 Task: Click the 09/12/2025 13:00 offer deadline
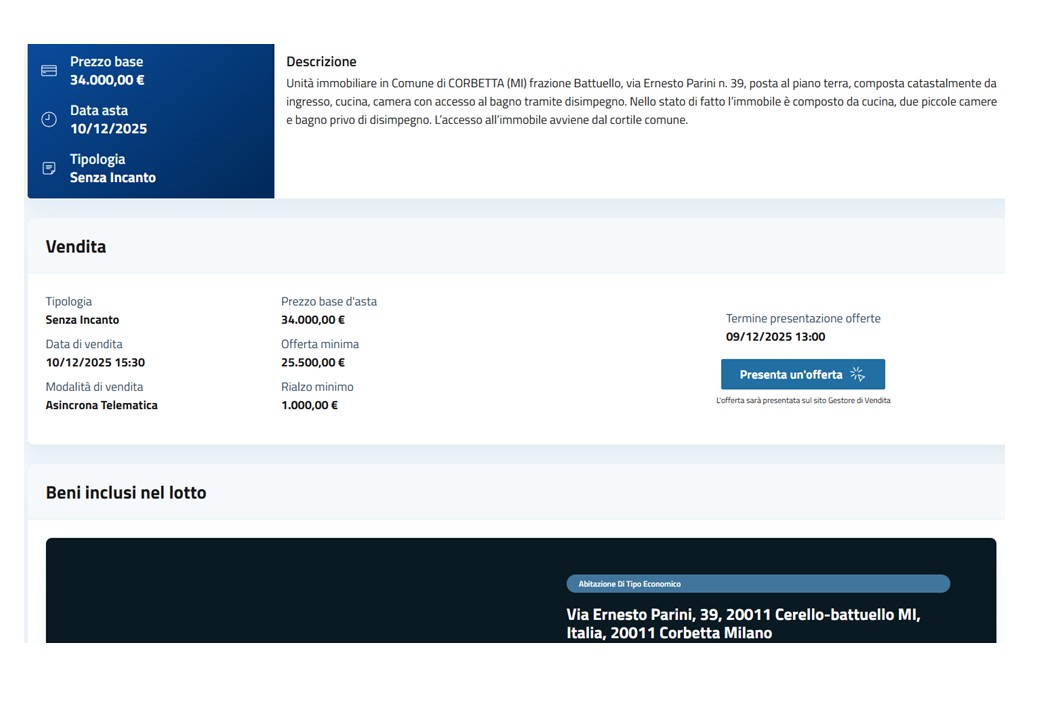[x=775, y=337]
